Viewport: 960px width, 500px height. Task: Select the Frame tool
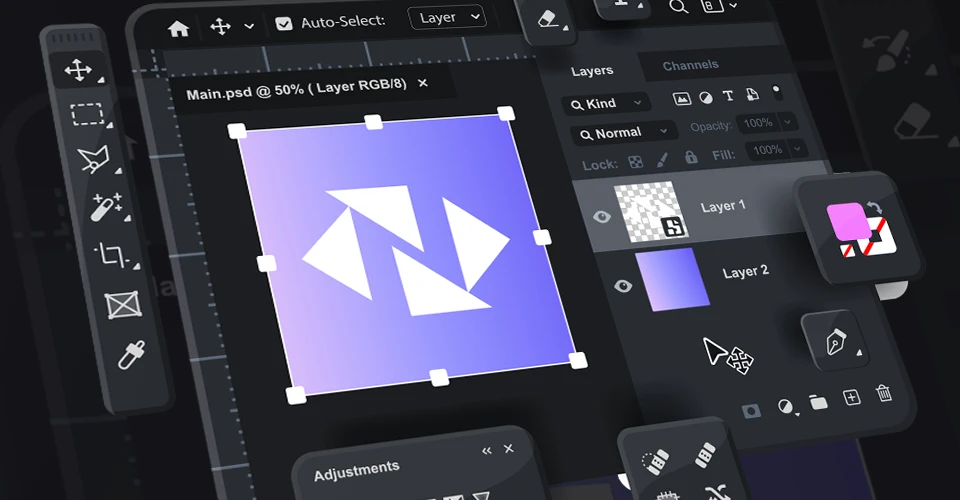124,304
